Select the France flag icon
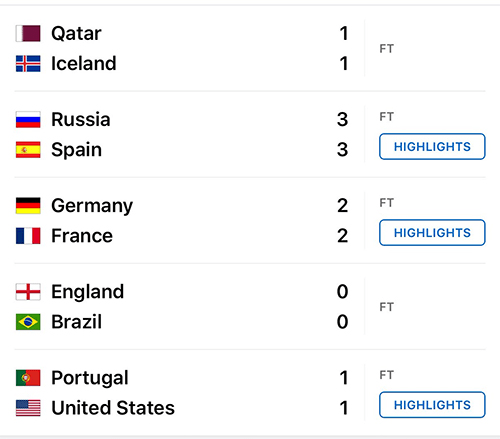Viewport: 500px width, 439px height. [28, 236]
